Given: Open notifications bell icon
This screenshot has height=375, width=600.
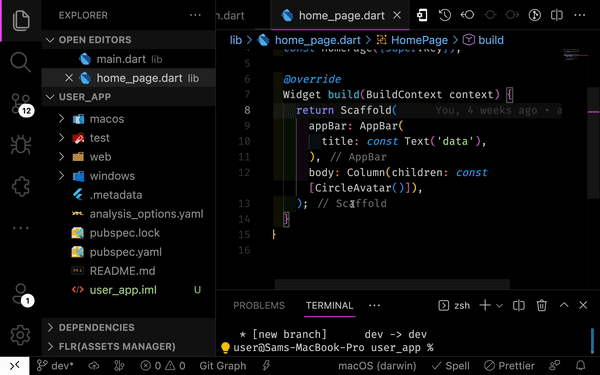Looking at the screenshot, I should tap(580, 366).
